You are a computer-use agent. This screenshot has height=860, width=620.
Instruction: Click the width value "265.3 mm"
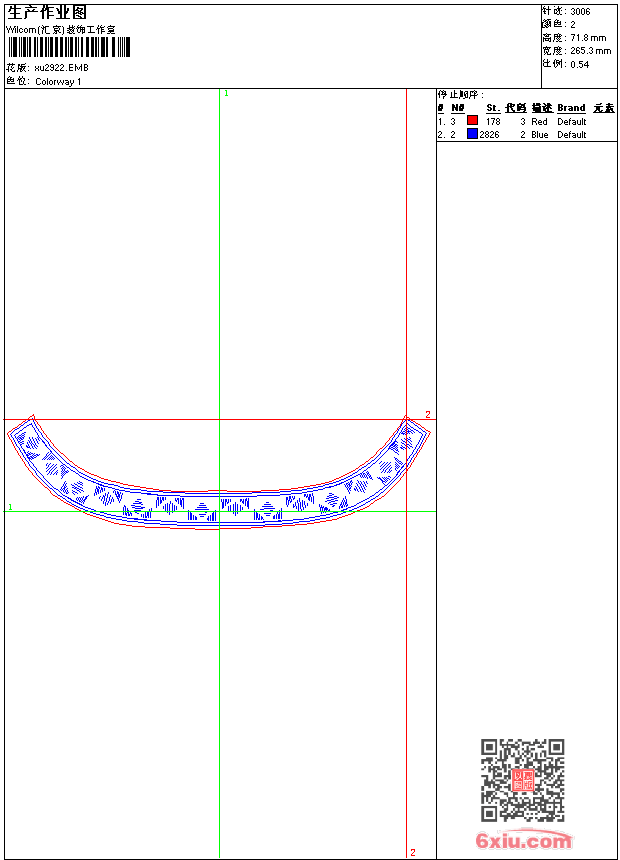tap(590, 51)
